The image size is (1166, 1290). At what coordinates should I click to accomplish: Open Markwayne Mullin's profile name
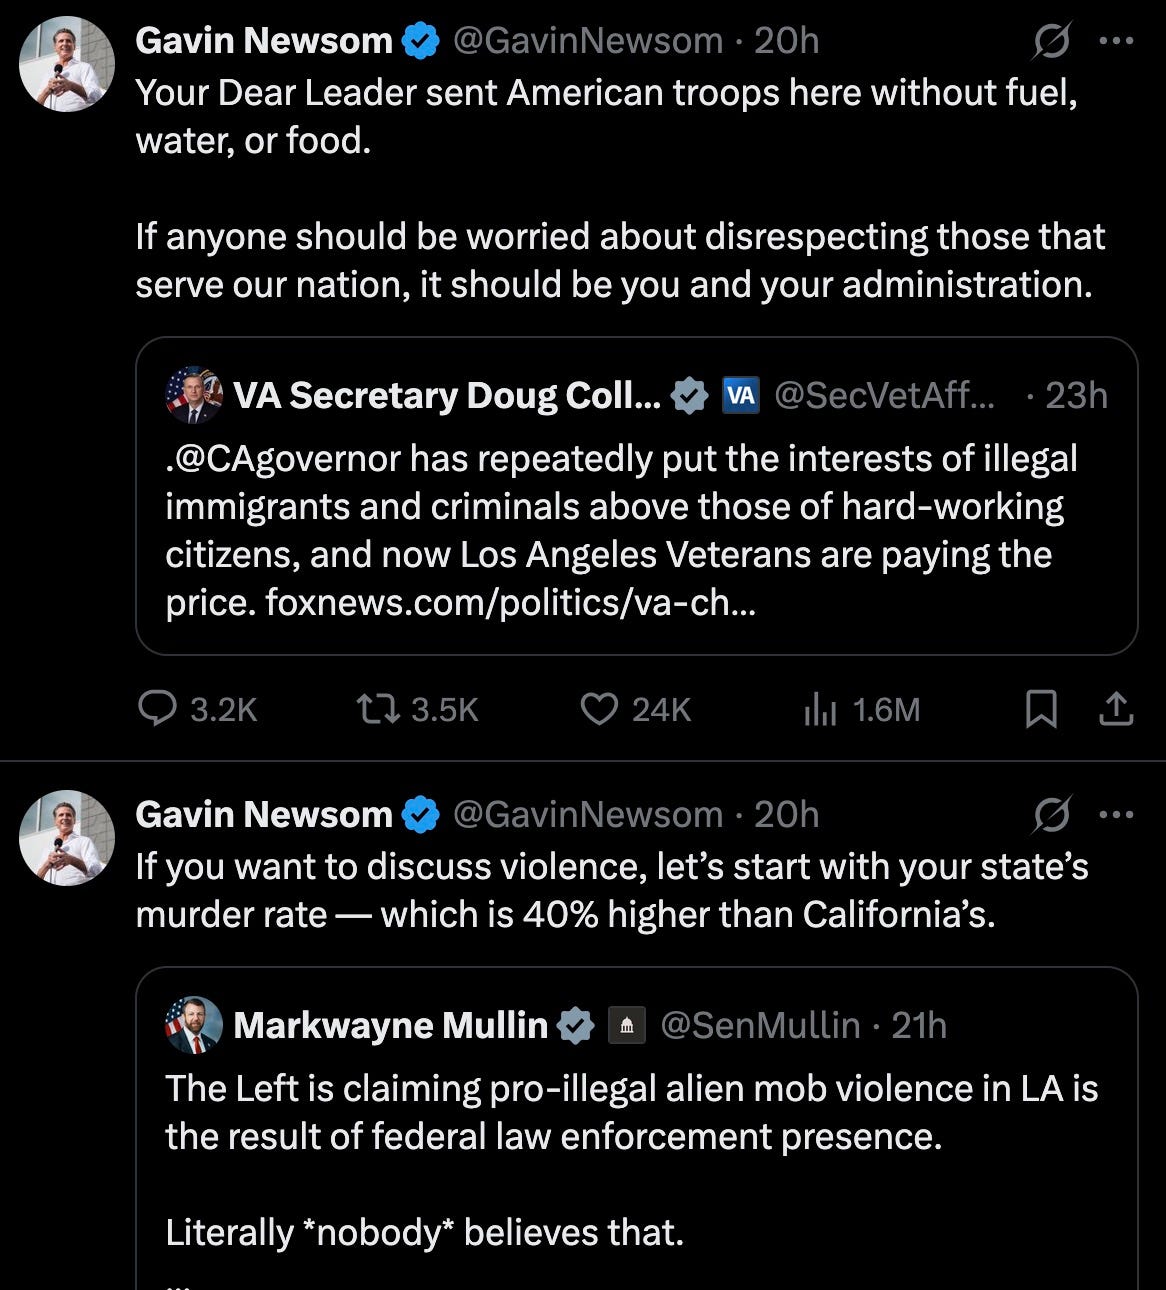click(391, 1025)
